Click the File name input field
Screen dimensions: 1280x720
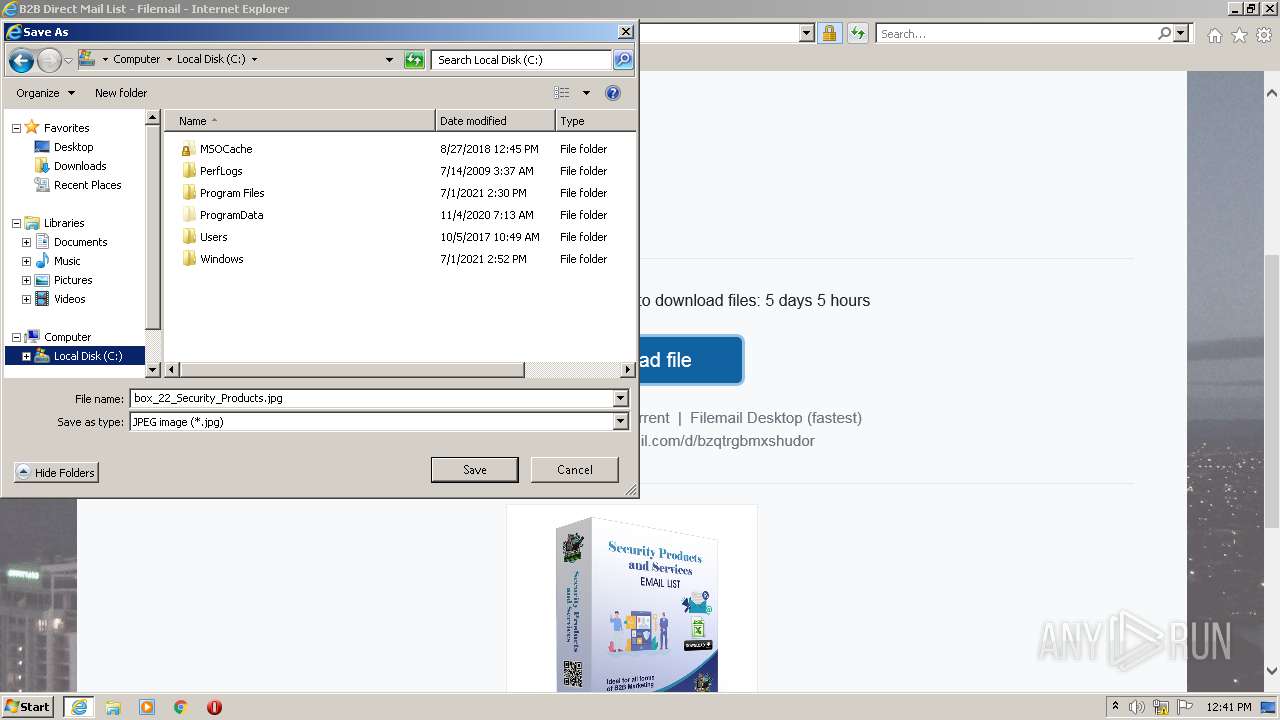coord(372,398)
